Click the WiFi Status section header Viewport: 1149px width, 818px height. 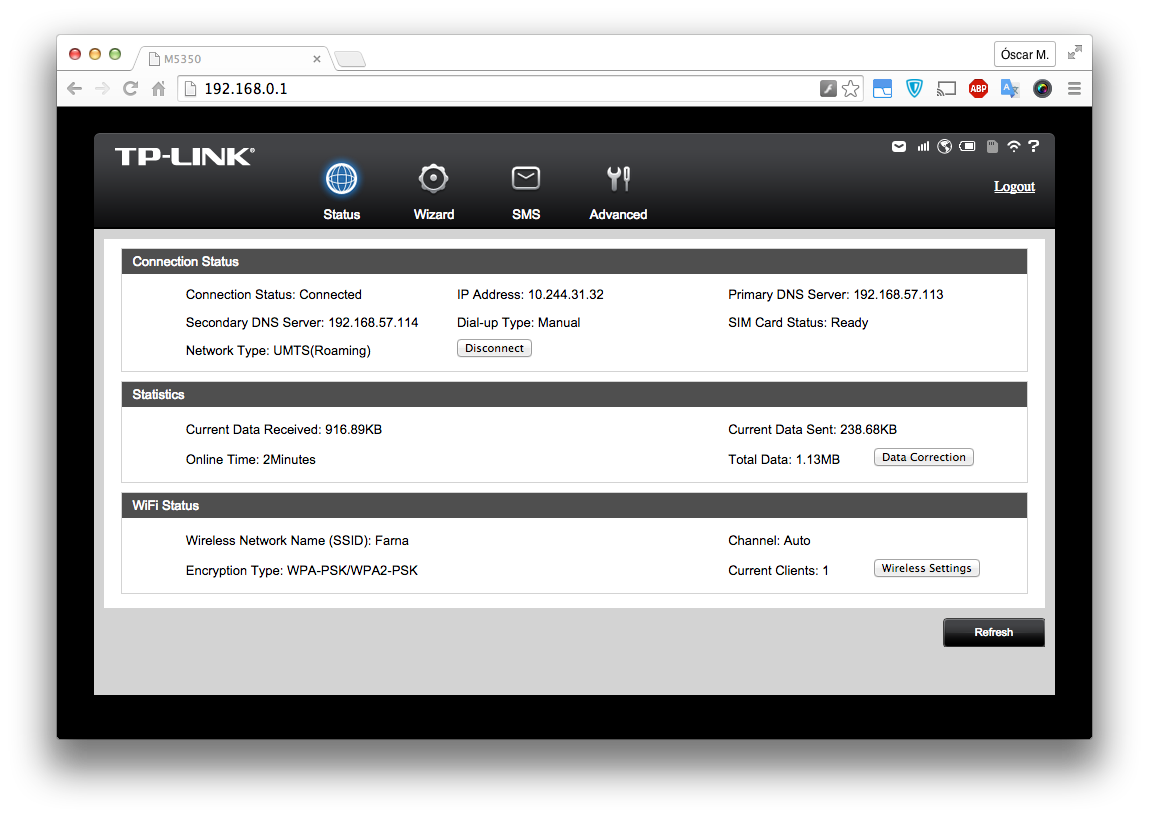(574, 505)
